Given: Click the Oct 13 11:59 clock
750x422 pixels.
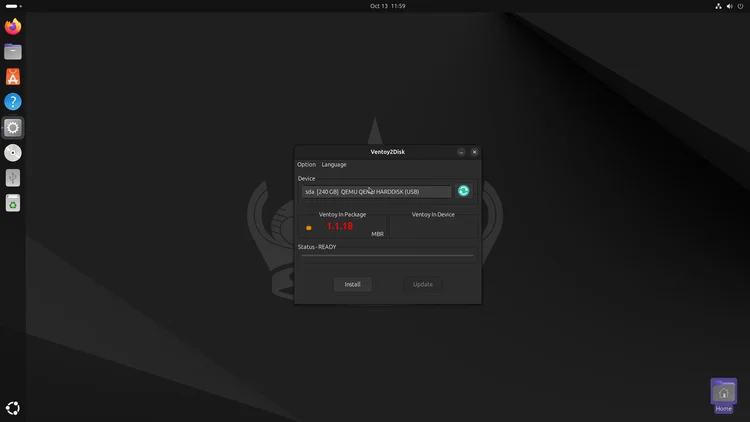Looking at the screenshot, I should pyautogui.click(x=387, y=6).
